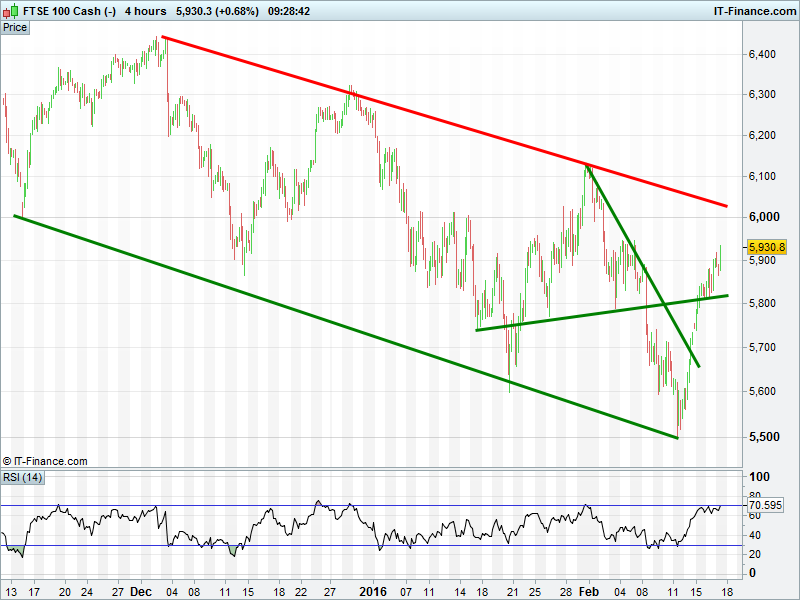The width and height of the screenshot is (800, 600).
Task: Click the RSI value label 70.595
Action: tap(766, 506)
